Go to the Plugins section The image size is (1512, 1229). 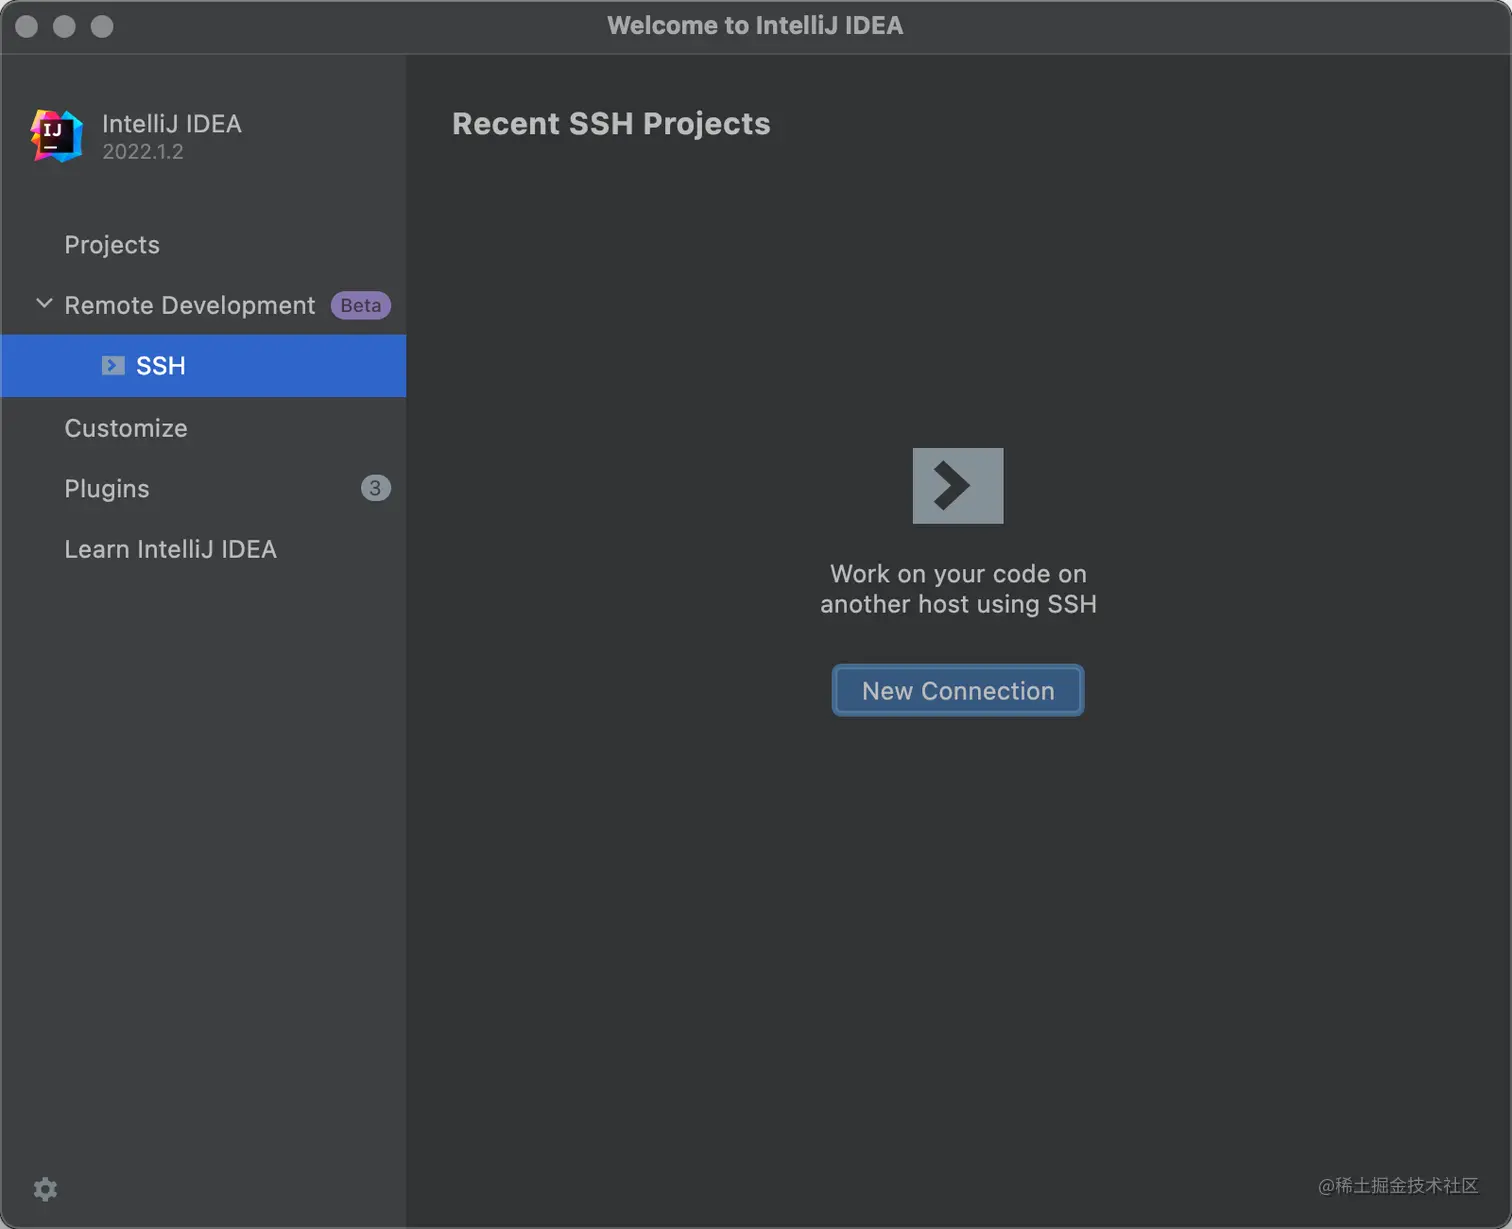click(107, 489)
